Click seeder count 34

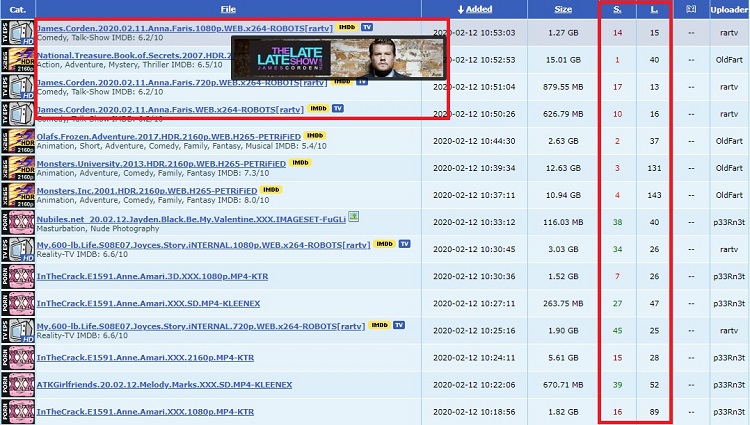click(x=618, y=249)
